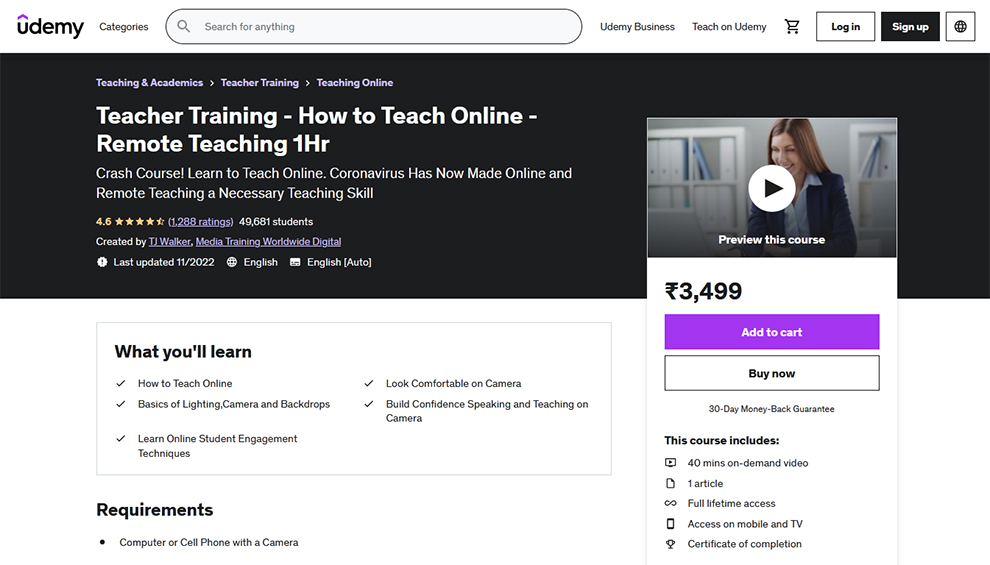Open the 1,288 ratings link
The image size is (990, 565).
click(x=201, y=222)
